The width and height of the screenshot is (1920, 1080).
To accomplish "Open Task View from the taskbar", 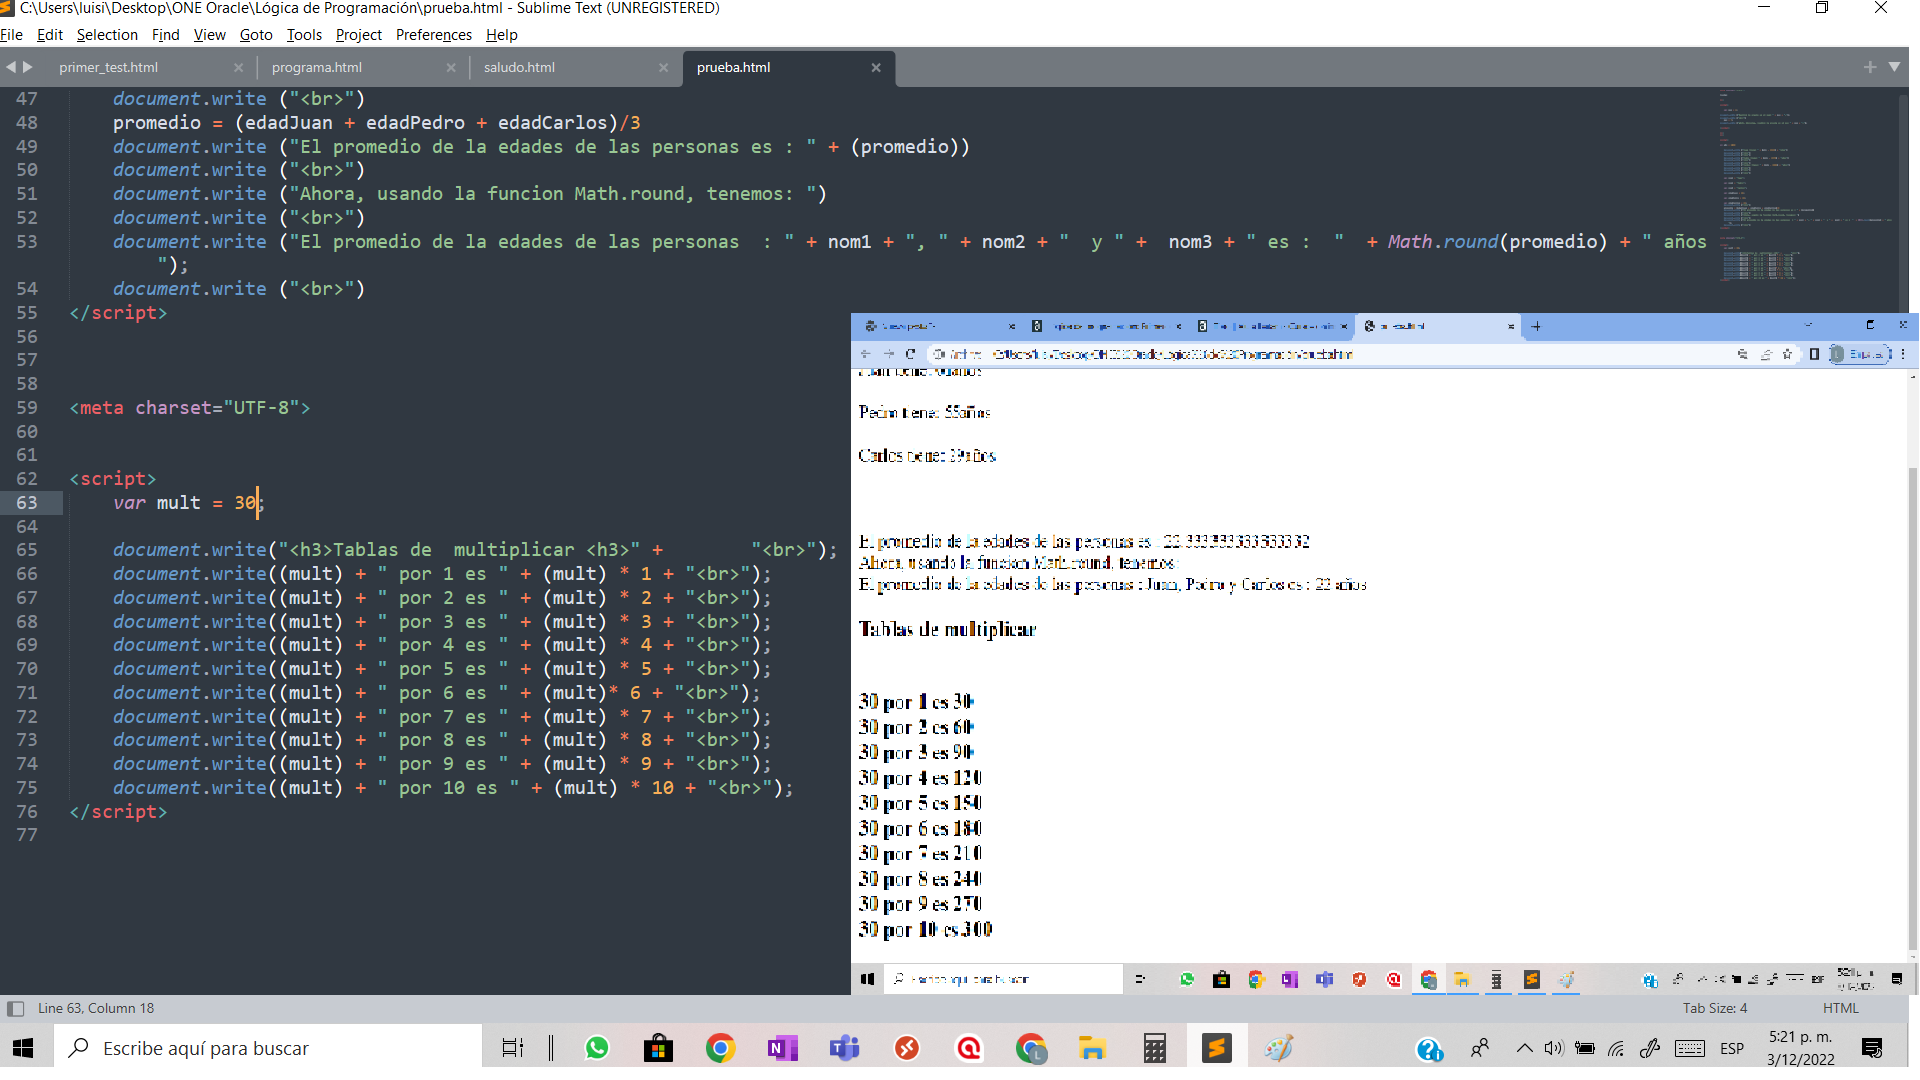I will click(512, 1048).
